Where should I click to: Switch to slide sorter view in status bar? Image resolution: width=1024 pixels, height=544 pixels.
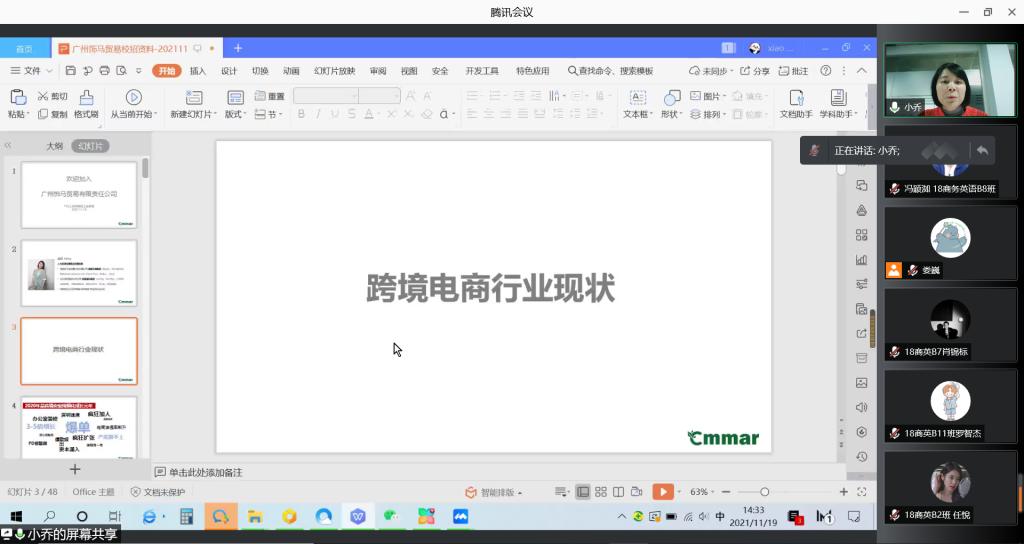pos(600,492)
